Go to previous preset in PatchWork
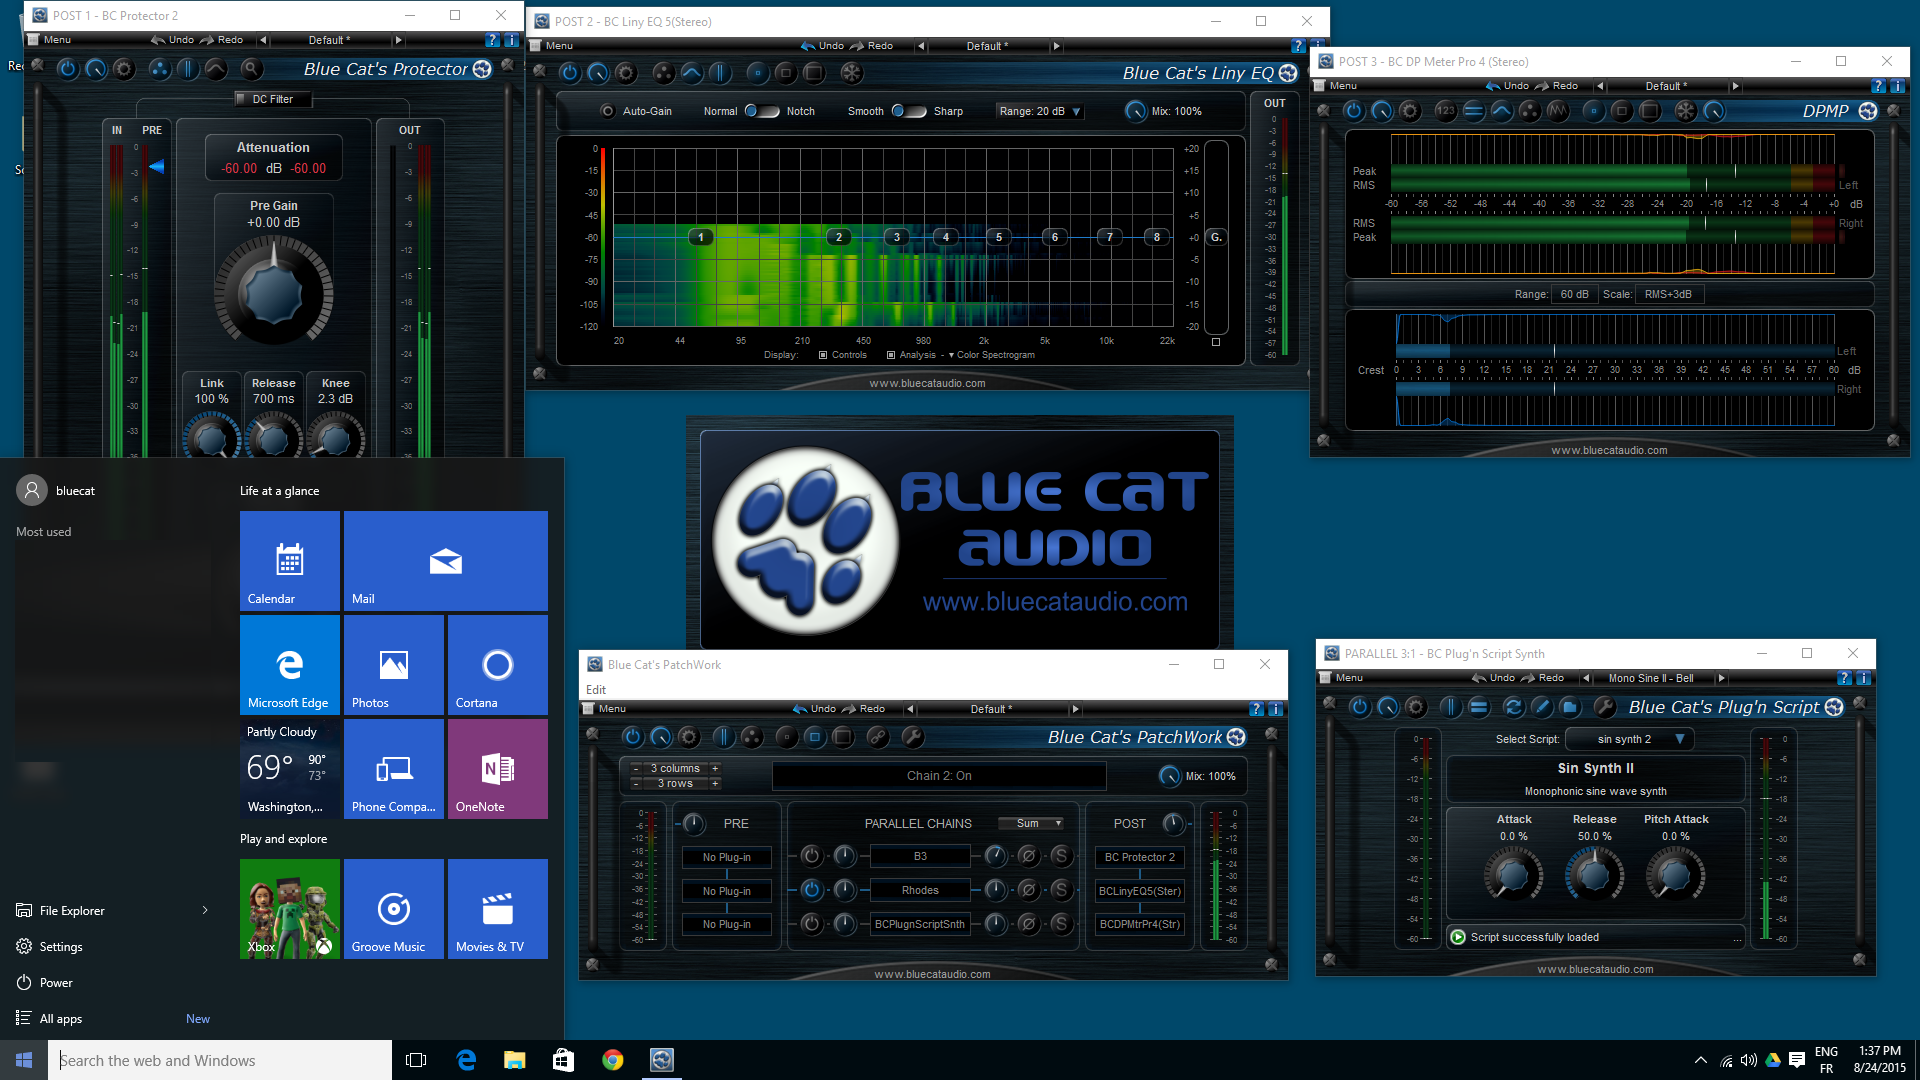 [x=910, y=709]
